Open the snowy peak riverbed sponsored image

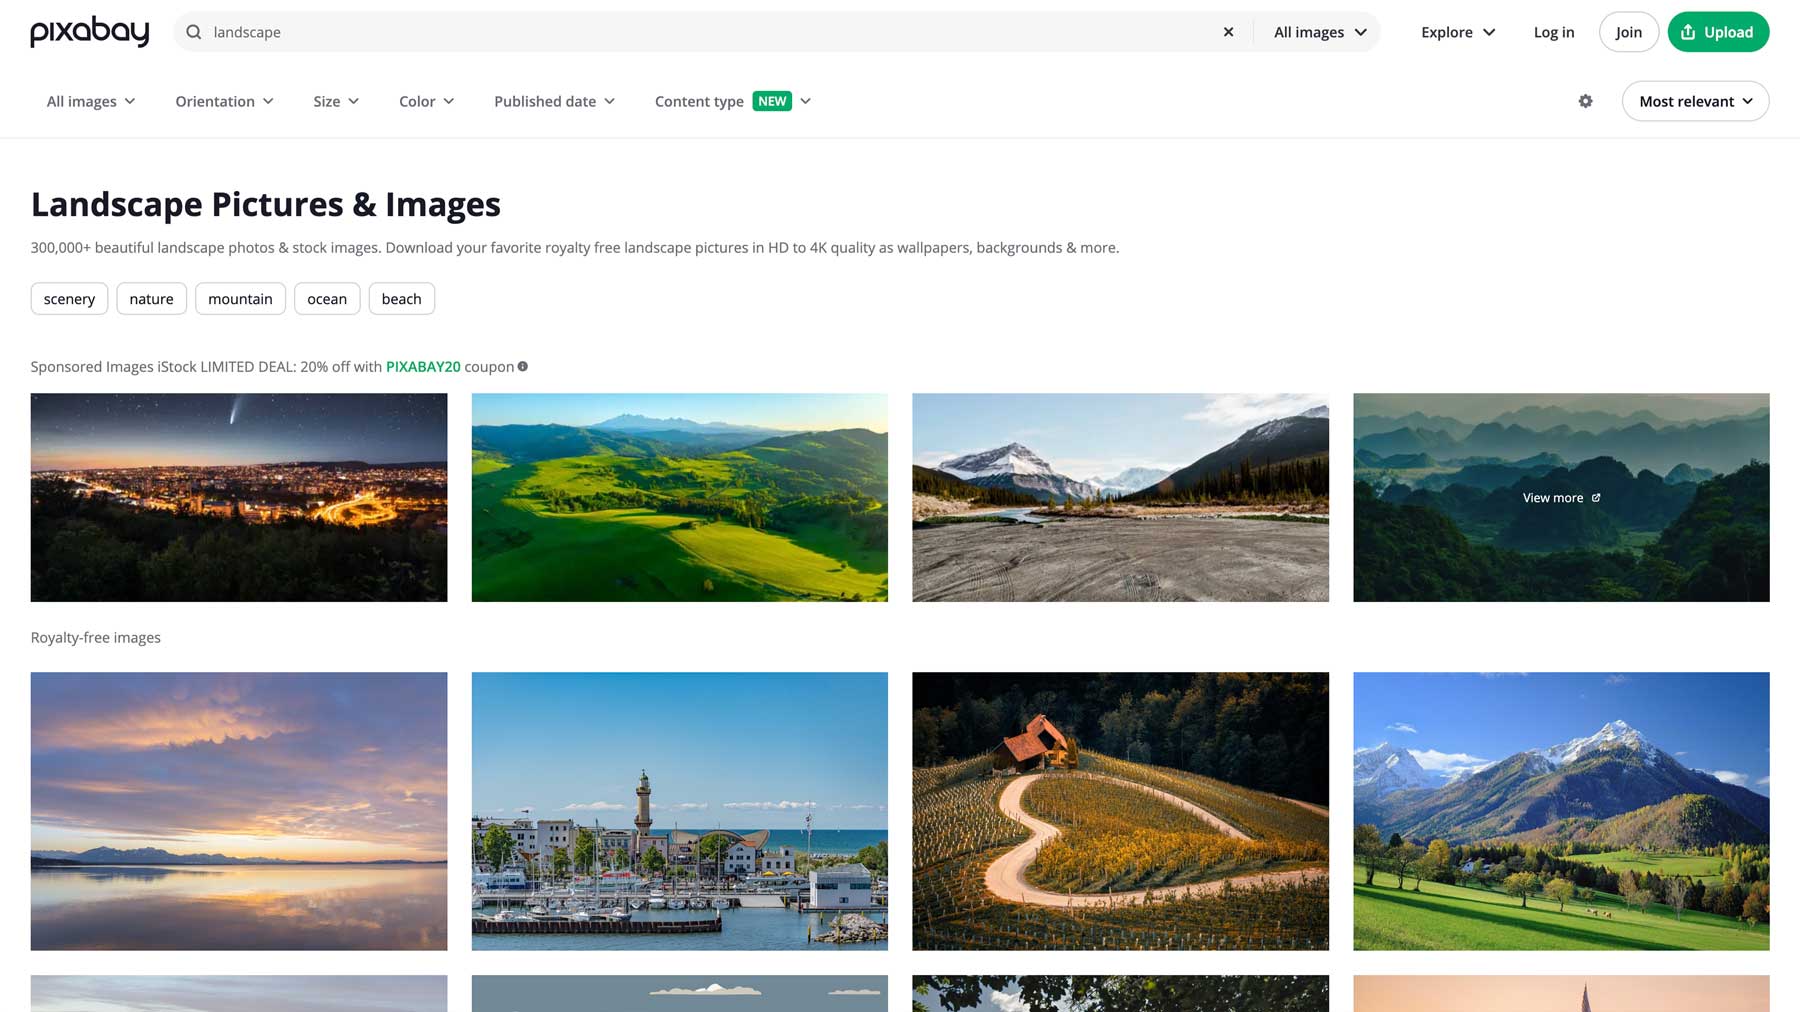(1120, 497)
